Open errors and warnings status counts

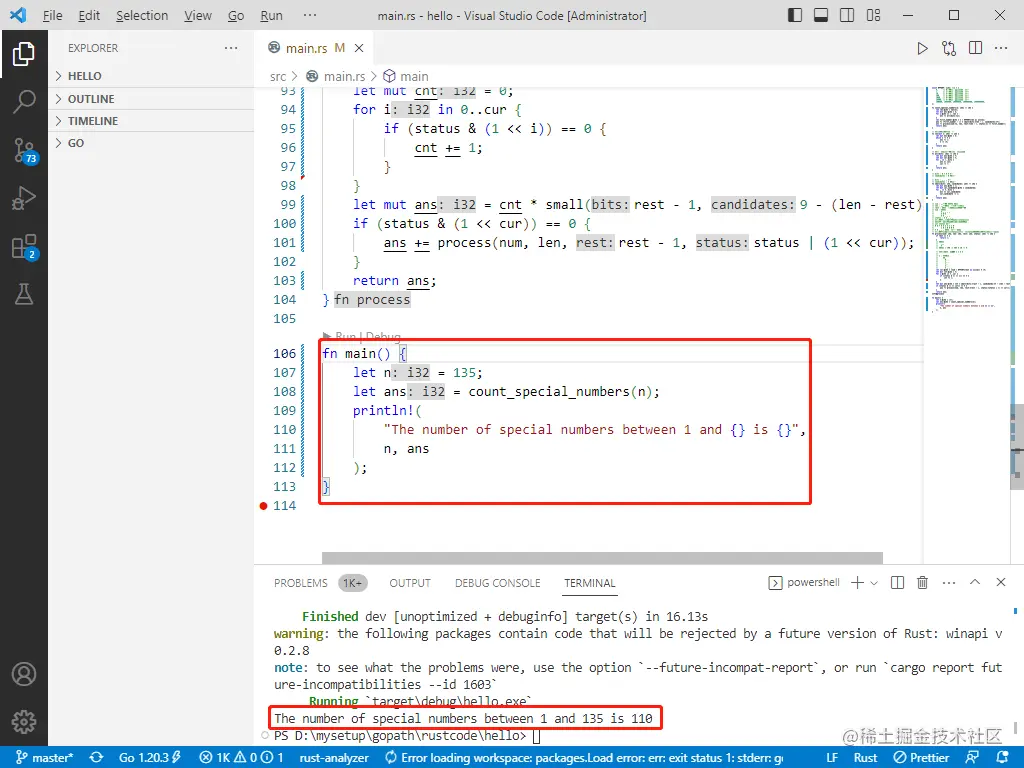click(241, 758)
